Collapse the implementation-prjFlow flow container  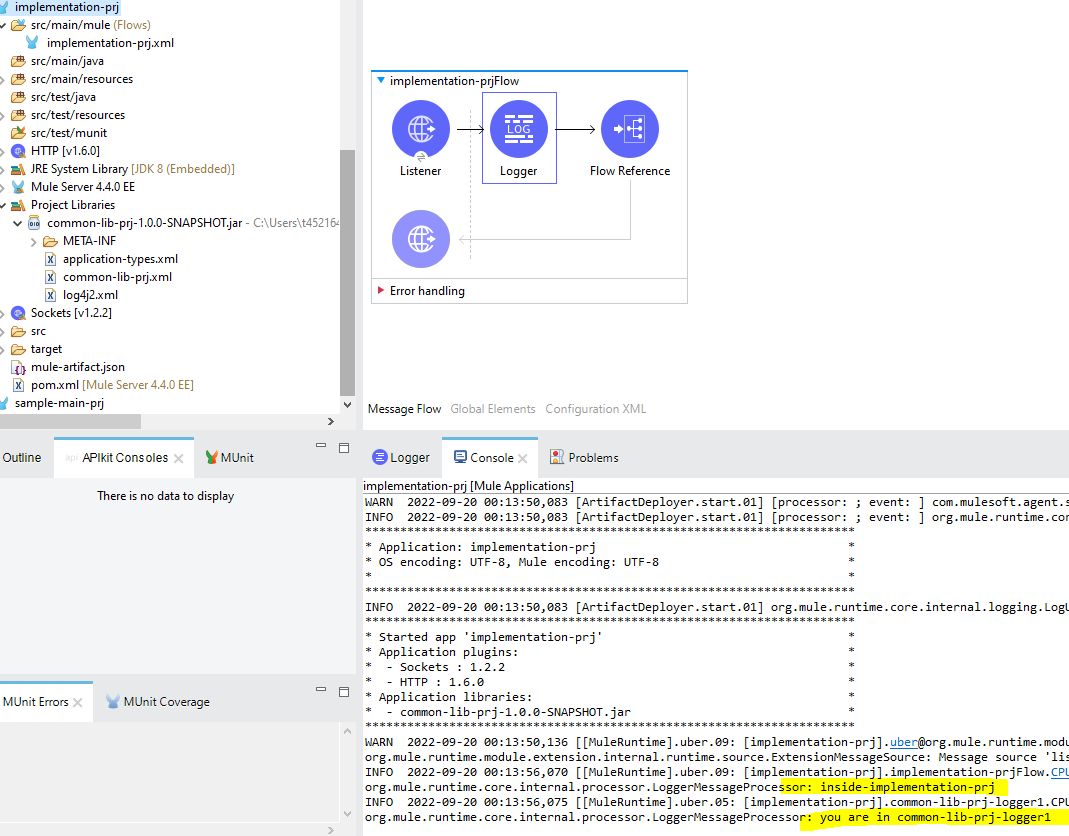380,81
